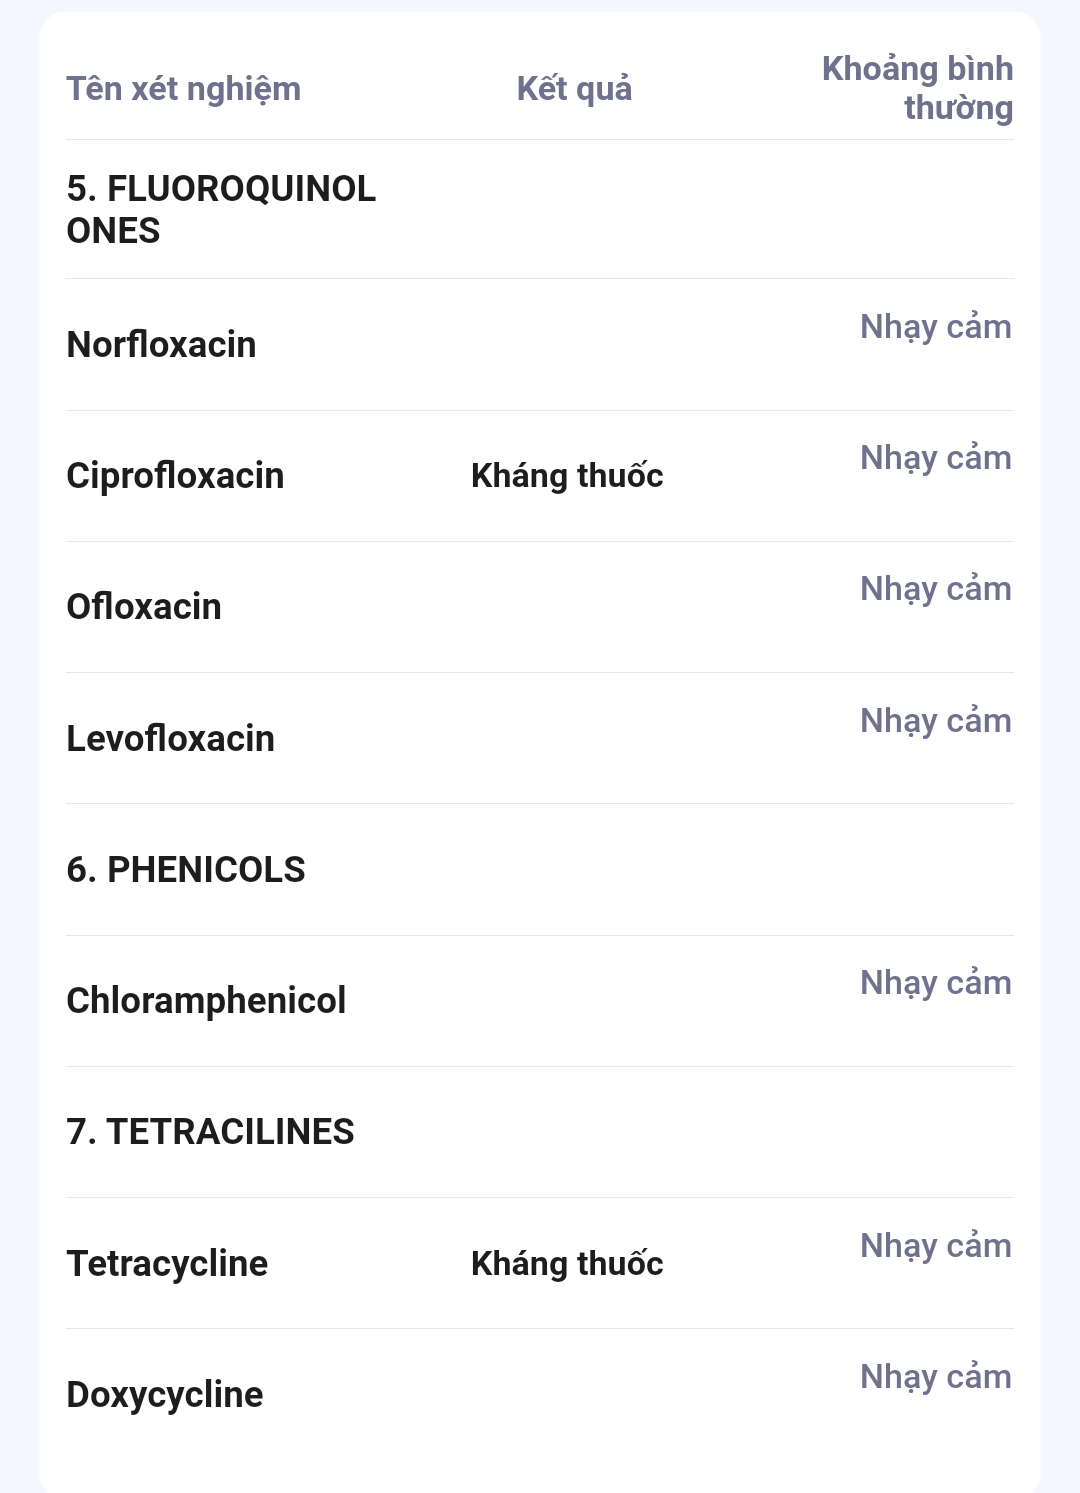Click Nhạy cảm range beside Chloramphenicol
Viewport: 1080px width, 1493px height.
click(935, 983)
